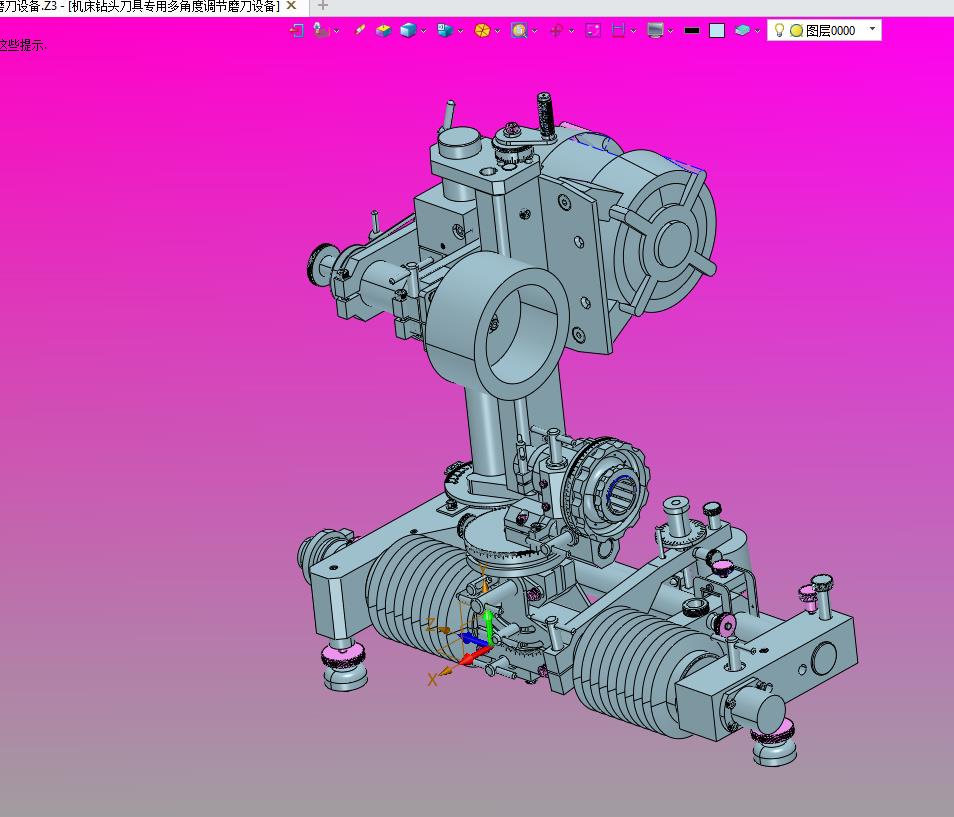Click the yellow-topped box icon
Viewport: 954px width, 817px height.
[383, 30]
